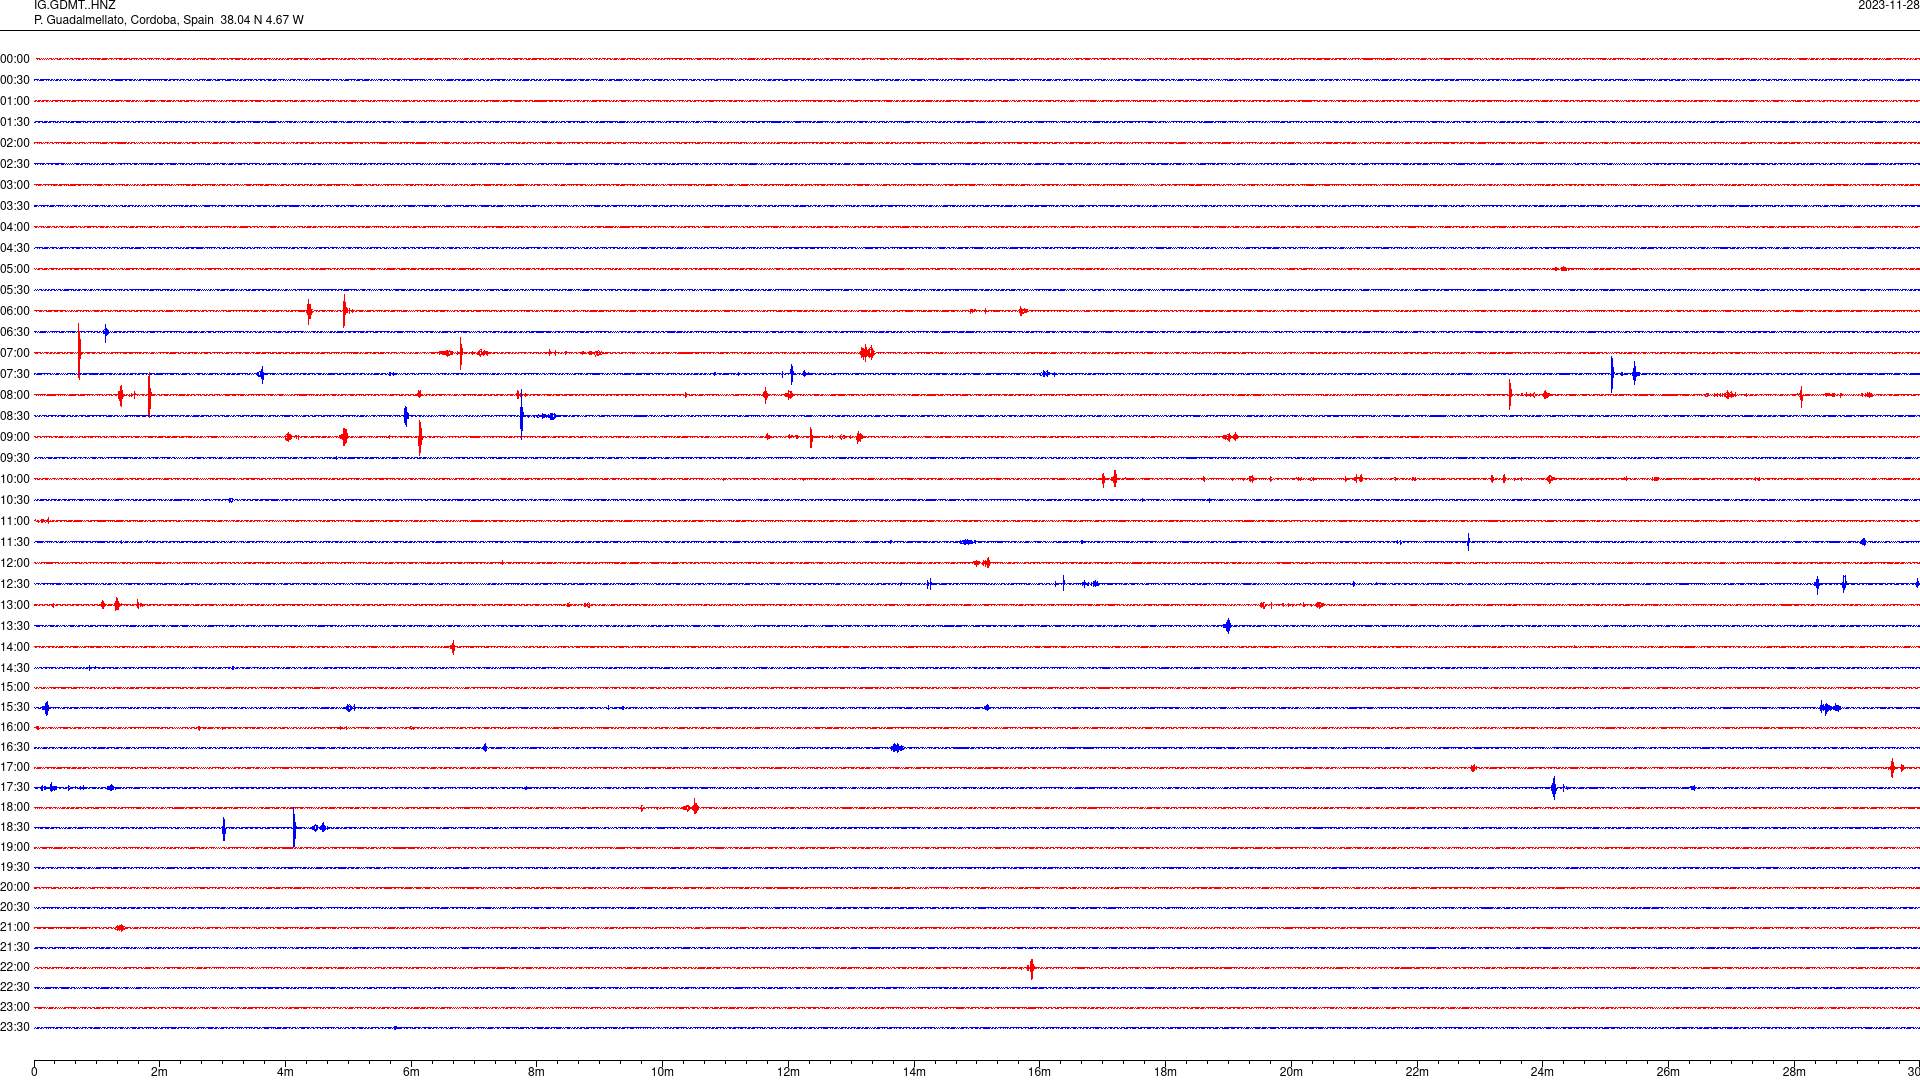Click the 20m tick on time axis
This screenshot has width=1920, height=1080.
(x=1291, y=1072)
